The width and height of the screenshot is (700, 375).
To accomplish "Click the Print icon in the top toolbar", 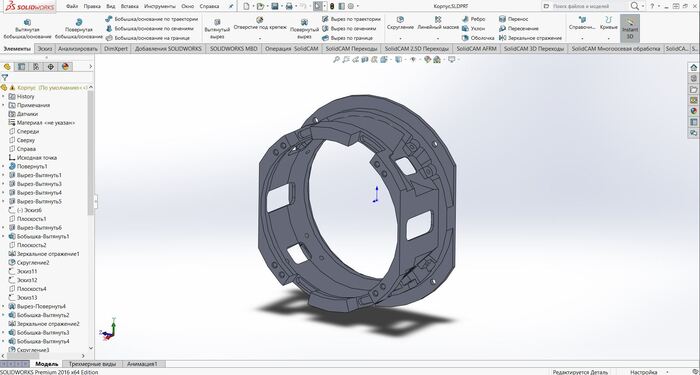I will click(289, 6).
